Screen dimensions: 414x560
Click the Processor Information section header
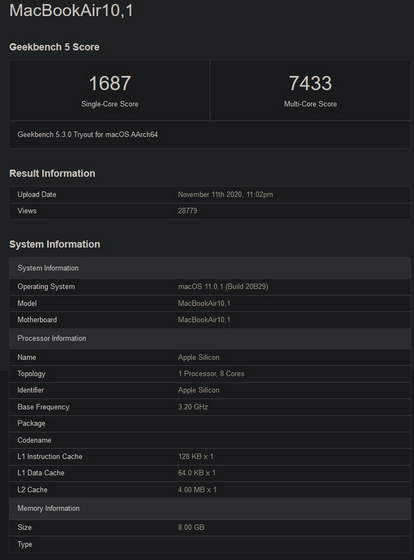coord(210,339)
